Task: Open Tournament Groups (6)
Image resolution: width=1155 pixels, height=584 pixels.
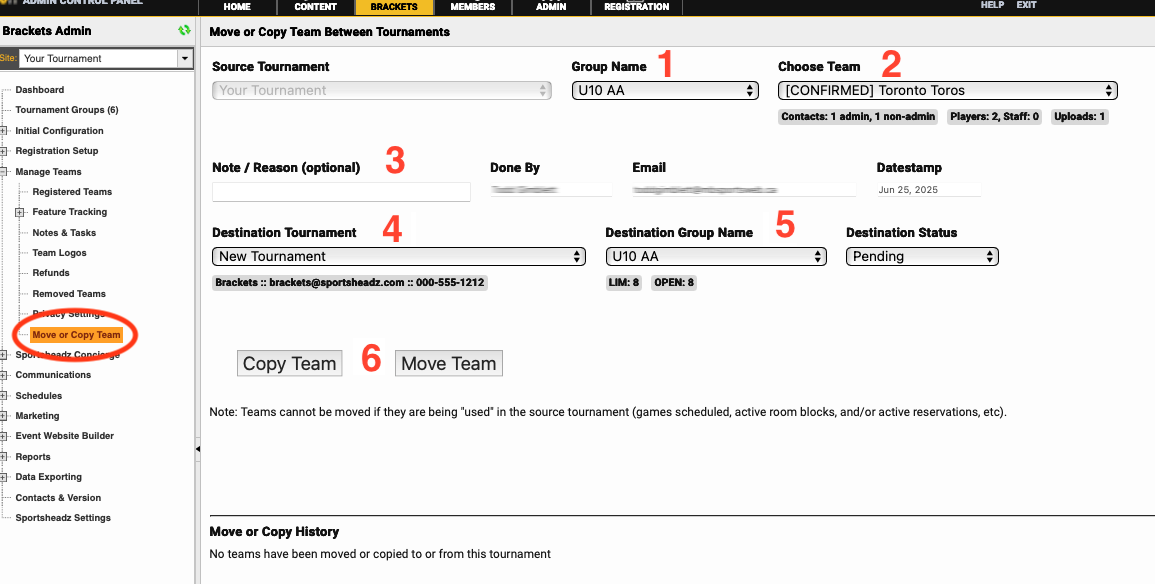Action: 67,110
